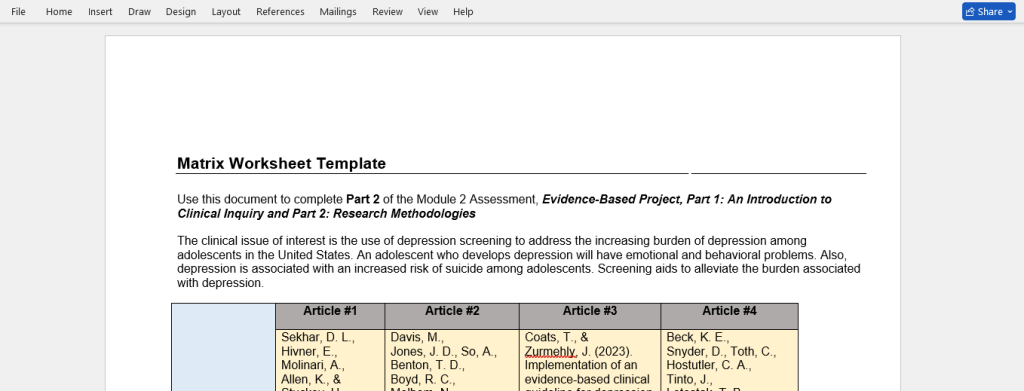The height and width of the screenshot is (391, 1024).
Task: Click 'Sekhar, D. L.,' in Article #1
Action: pyautogui.click(x=317, y=337)
